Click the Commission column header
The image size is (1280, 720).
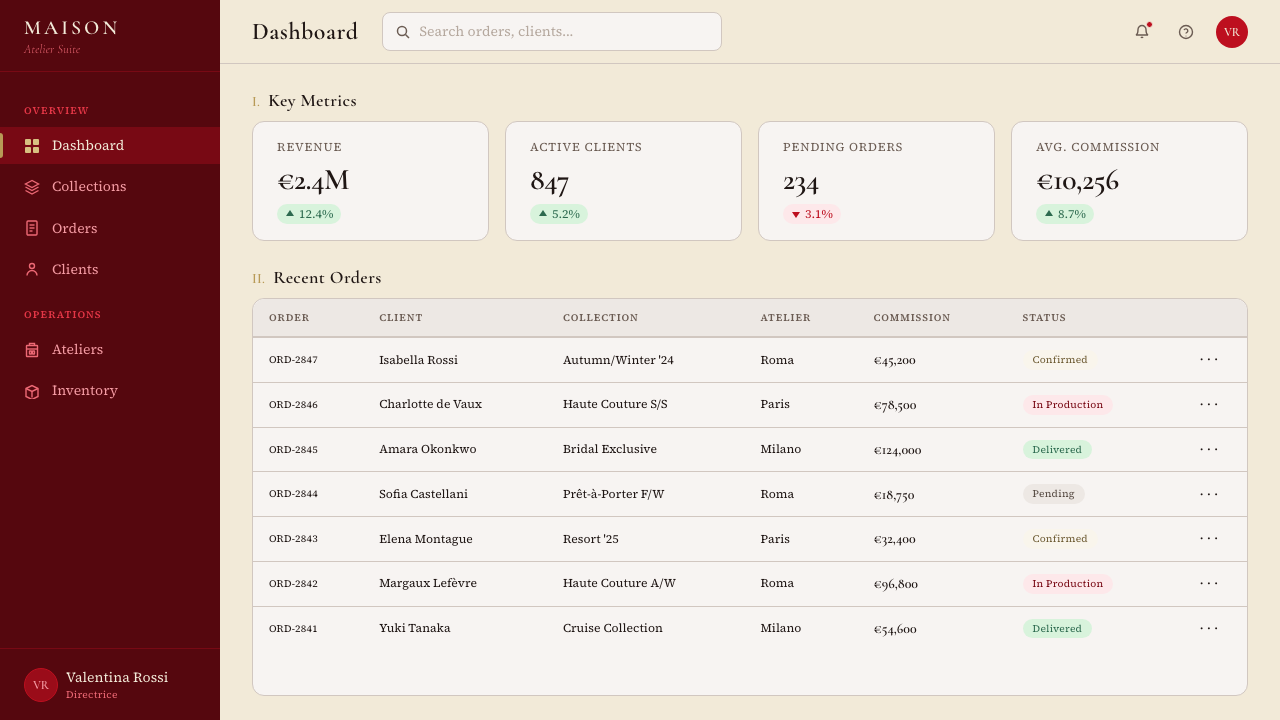pyautogui.click(x=912, y=318)
